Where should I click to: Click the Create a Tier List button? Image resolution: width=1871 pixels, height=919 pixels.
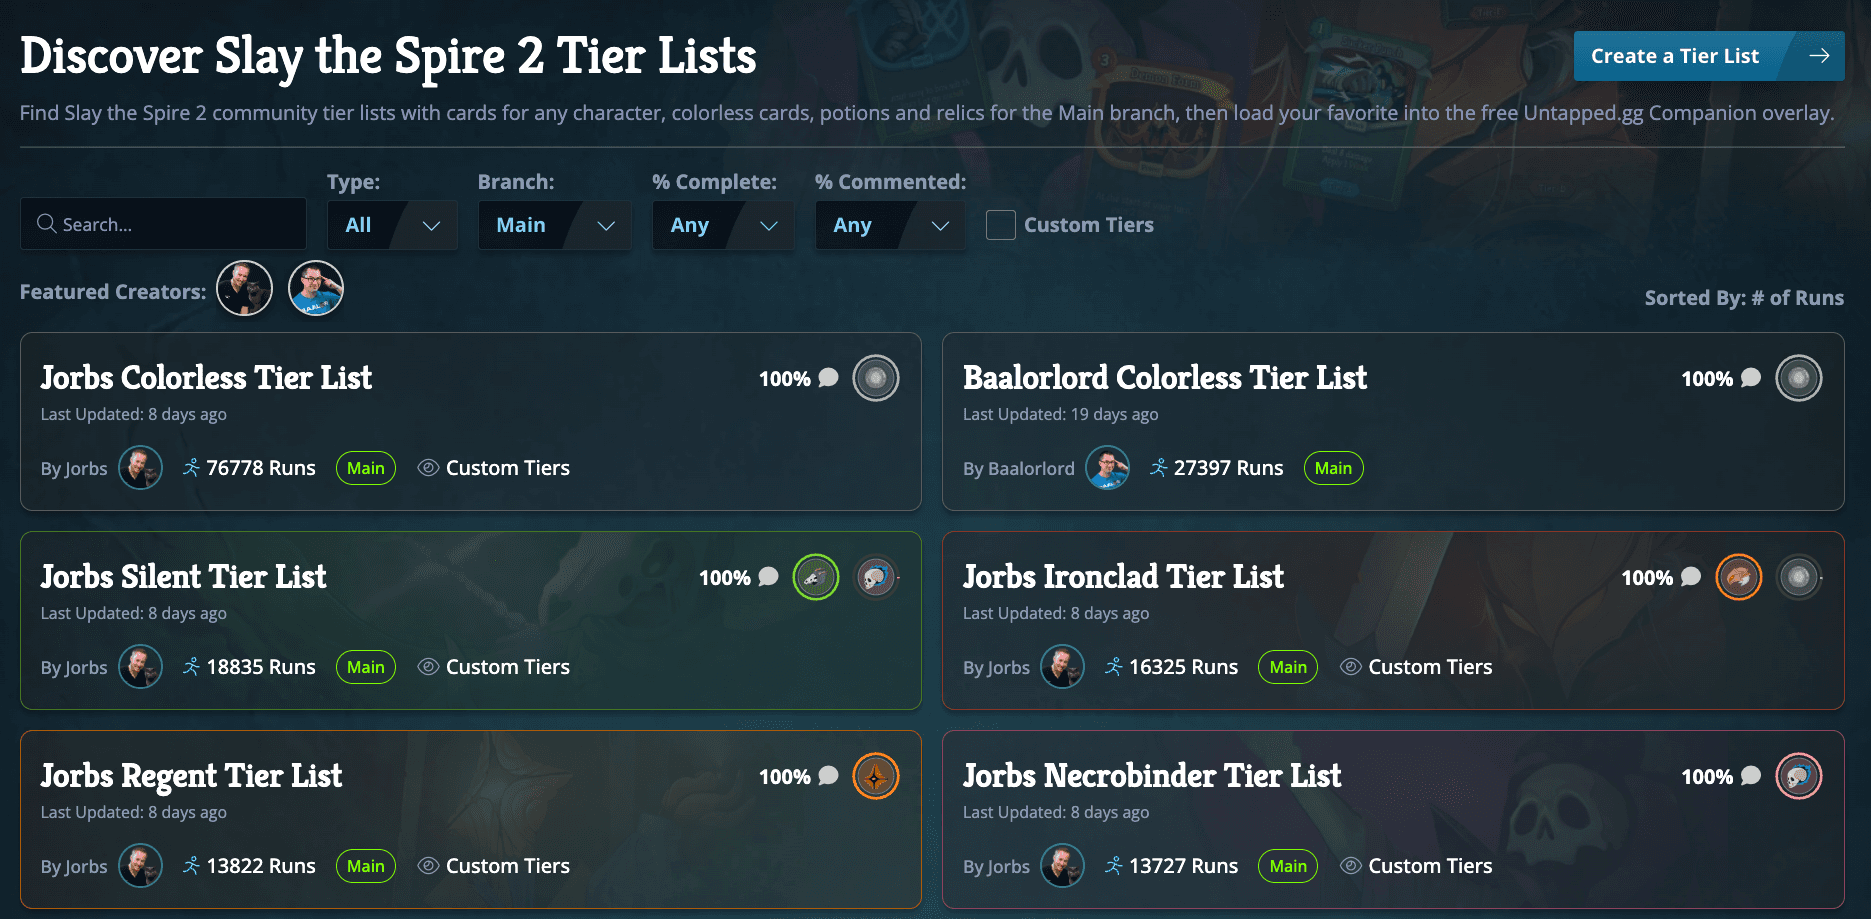coord(1709,56)
